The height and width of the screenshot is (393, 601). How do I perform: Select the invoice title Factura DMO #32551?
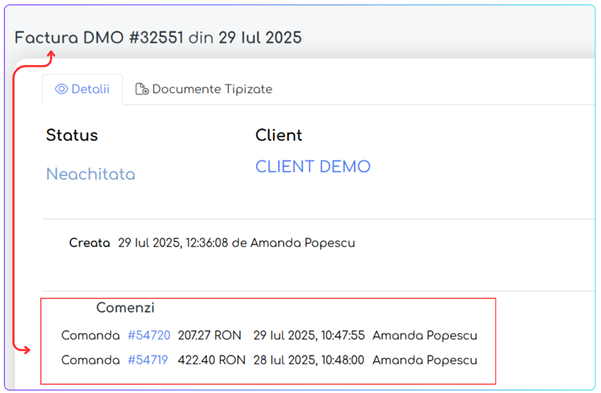tap(99, 38)
